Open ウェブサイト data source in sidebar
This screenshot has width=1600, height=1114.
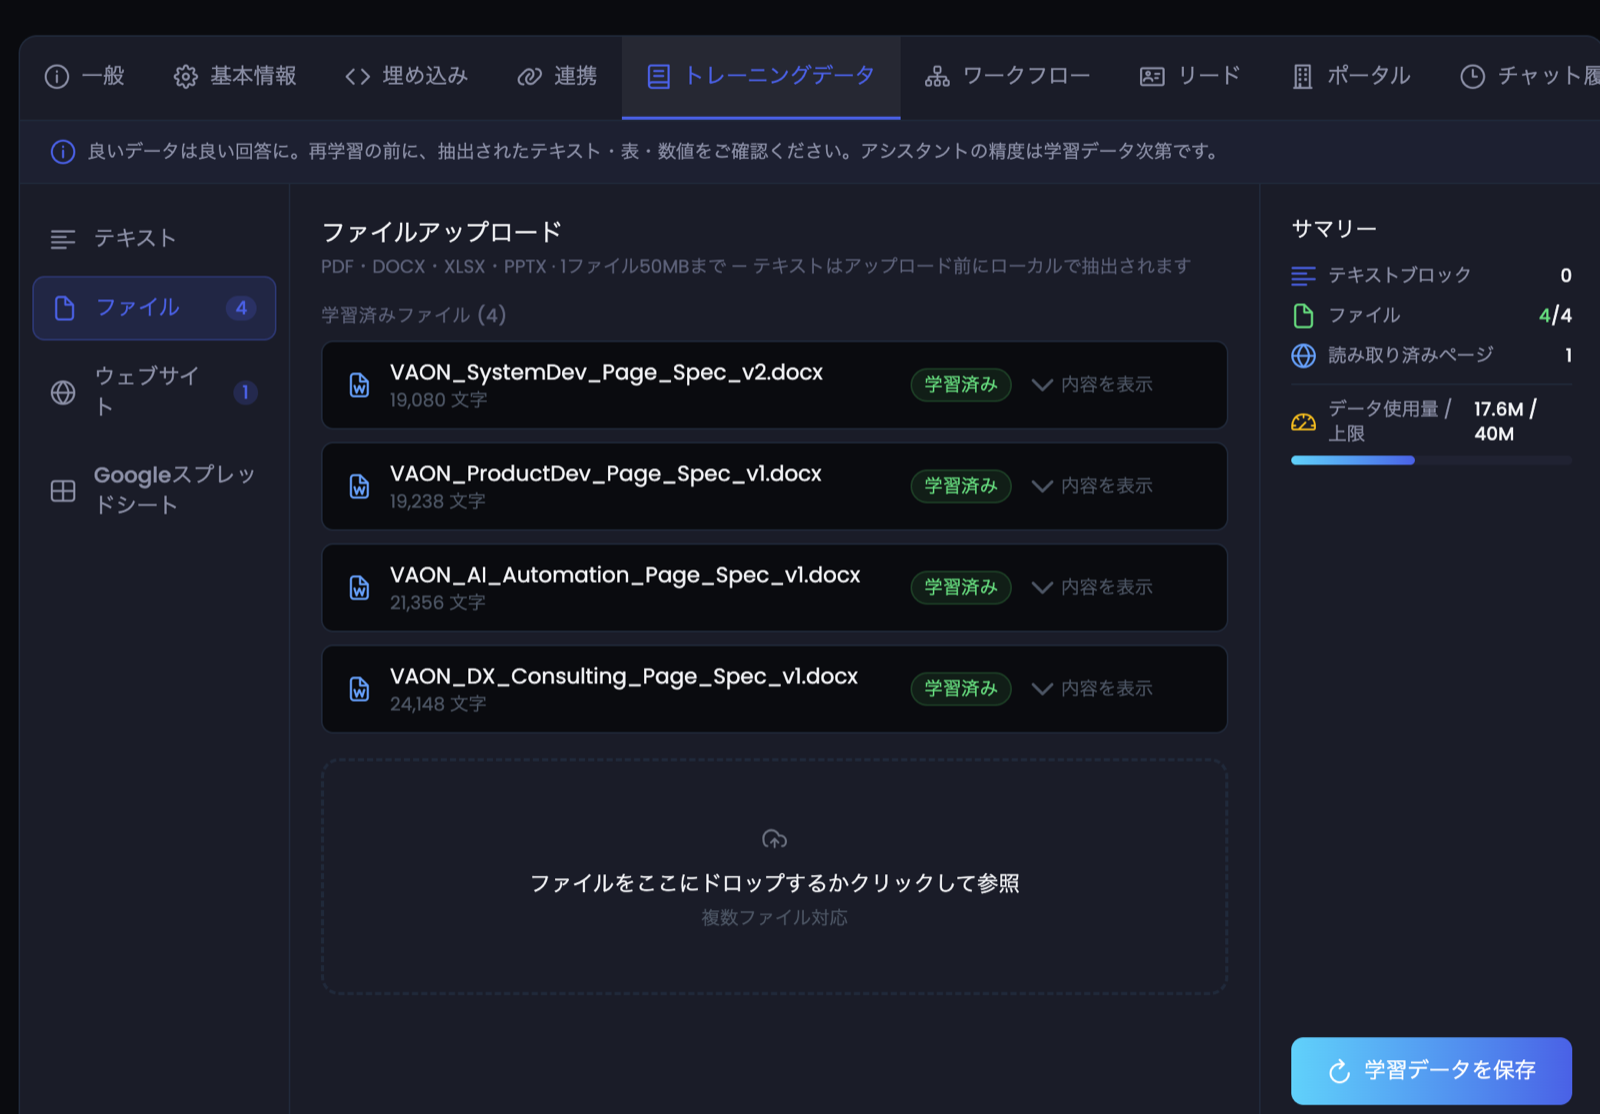point(154,391)
